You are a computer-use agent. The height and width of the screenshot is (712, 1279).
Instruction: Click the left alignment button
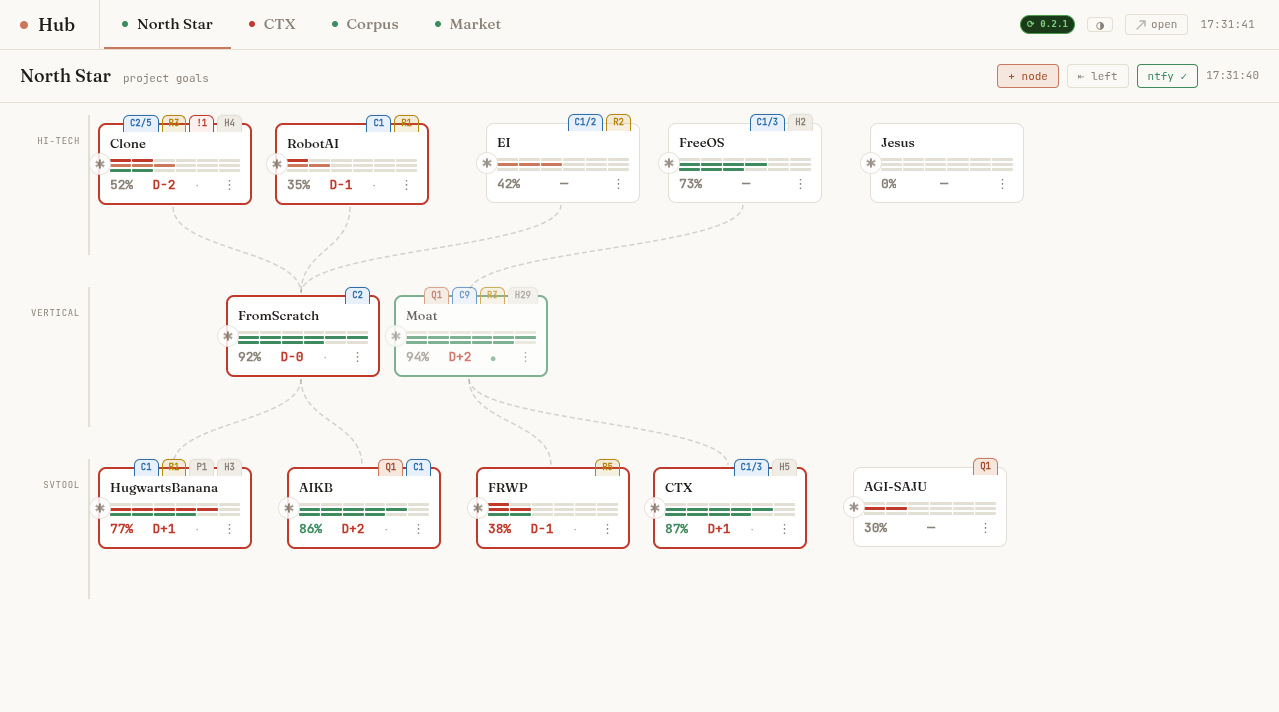[x=1098, y=76]
